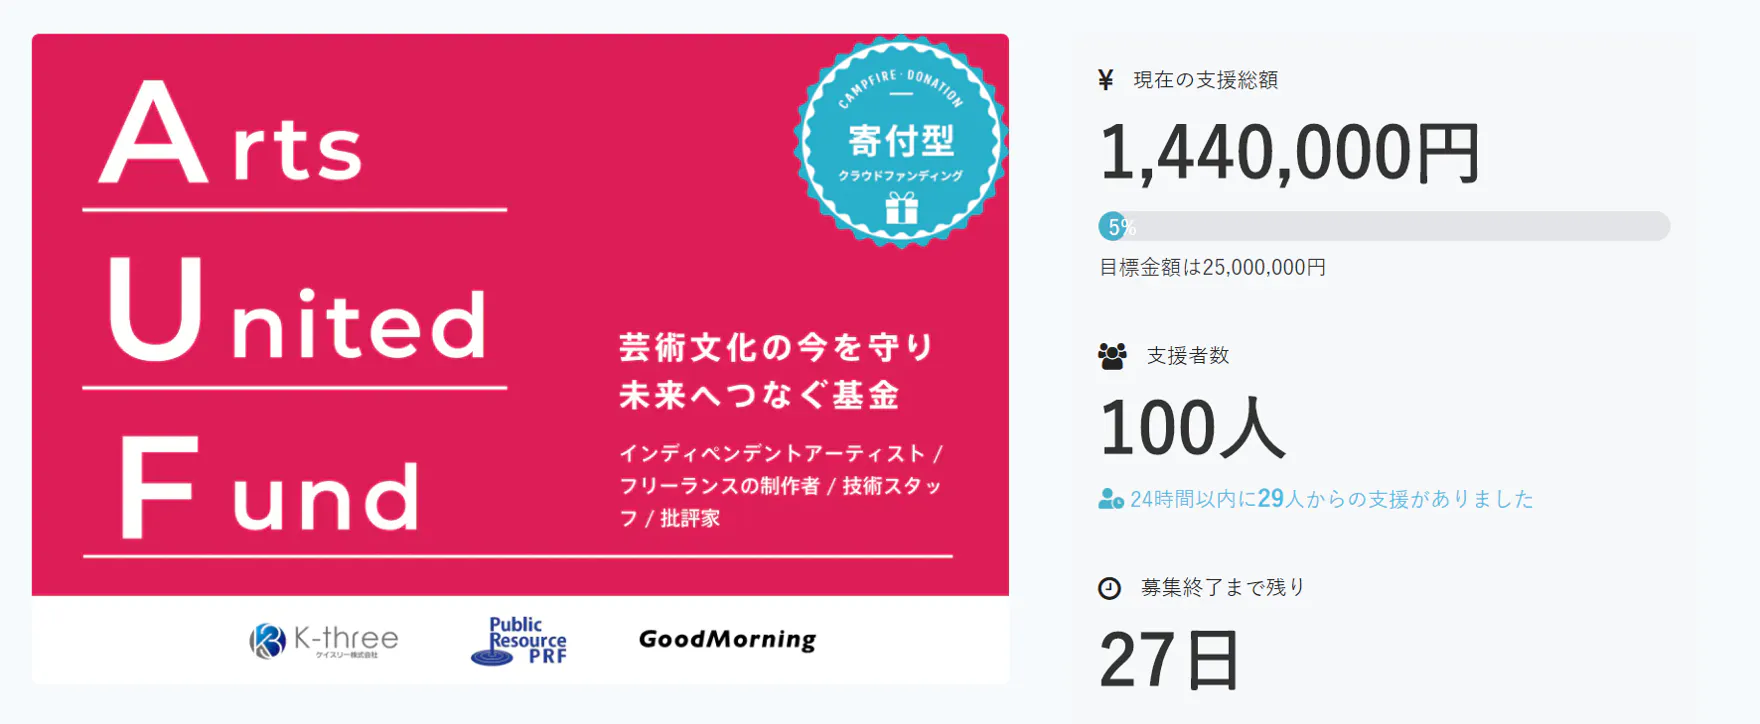Click the small user icon before 24時間以内
Viewport: 1760px width, 724px height.
click(1110, 499)
